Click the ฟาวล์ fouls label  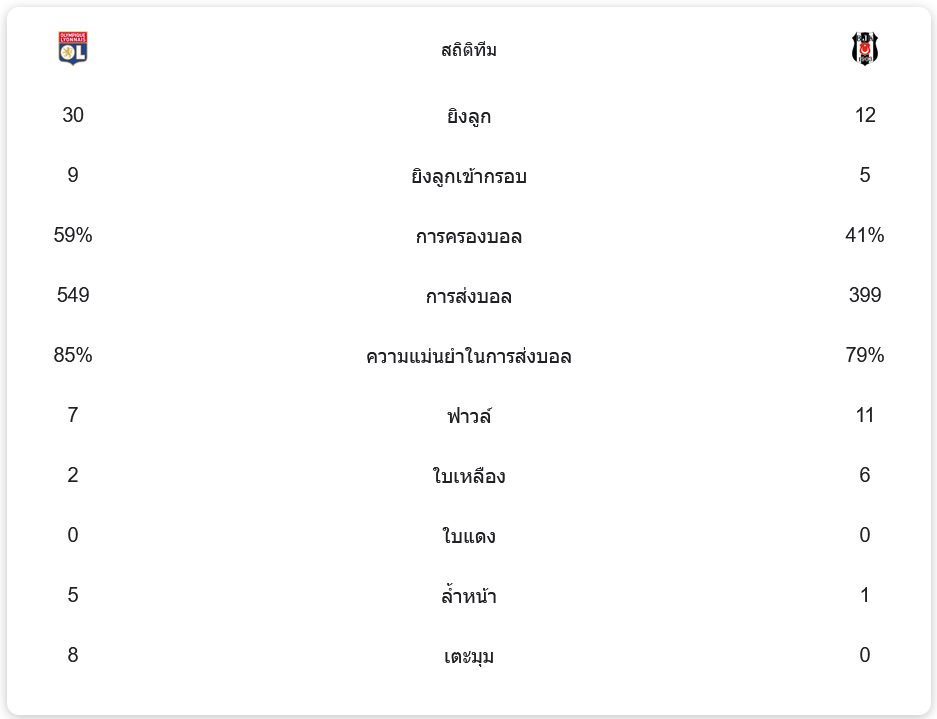[468, 416]
